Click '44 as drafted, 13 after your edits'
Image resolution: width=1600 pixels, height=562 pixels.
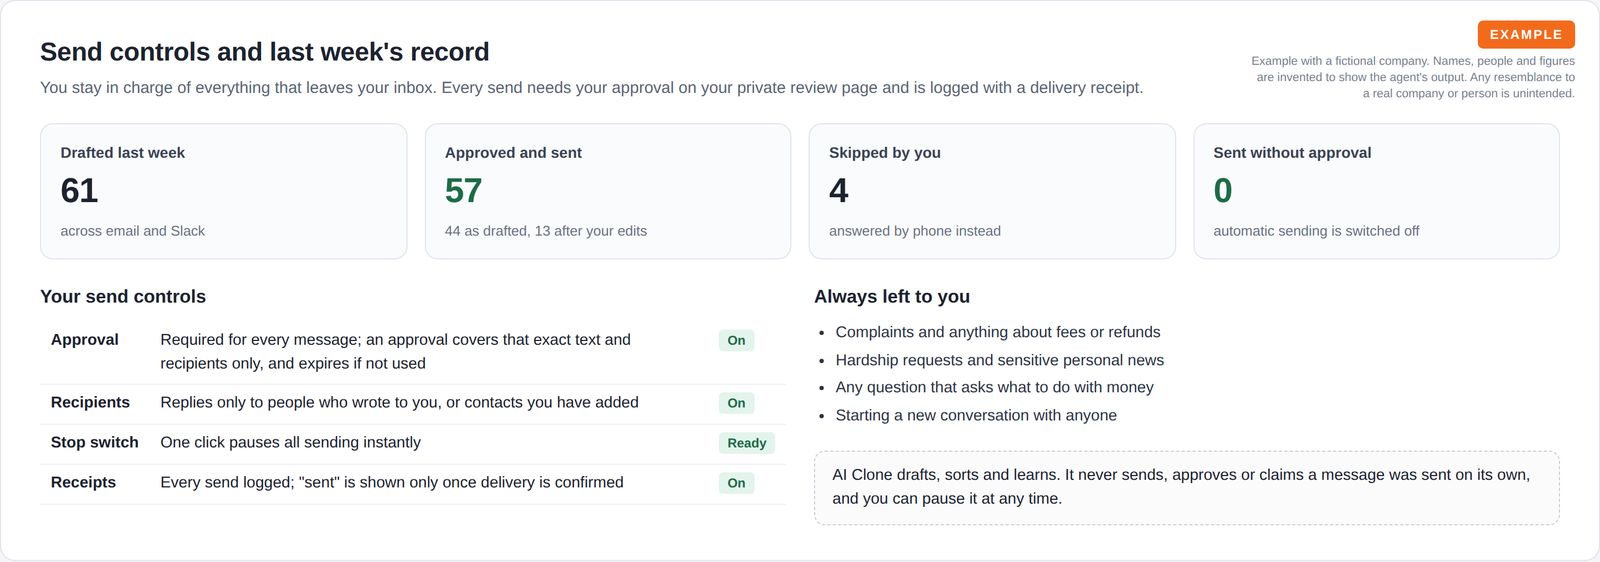tap(546, 231)
